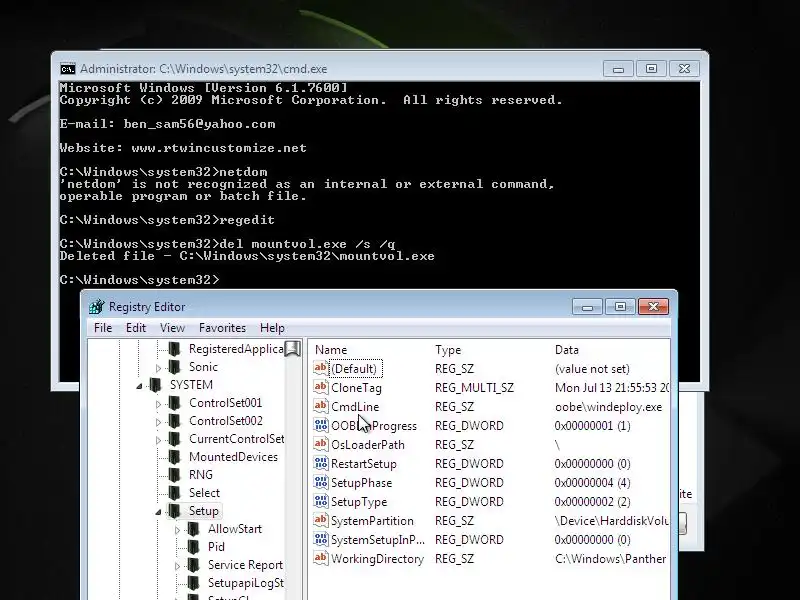800x600 pixels.
Task: Select the AllowStart folder icon
Action: [193, 529]
